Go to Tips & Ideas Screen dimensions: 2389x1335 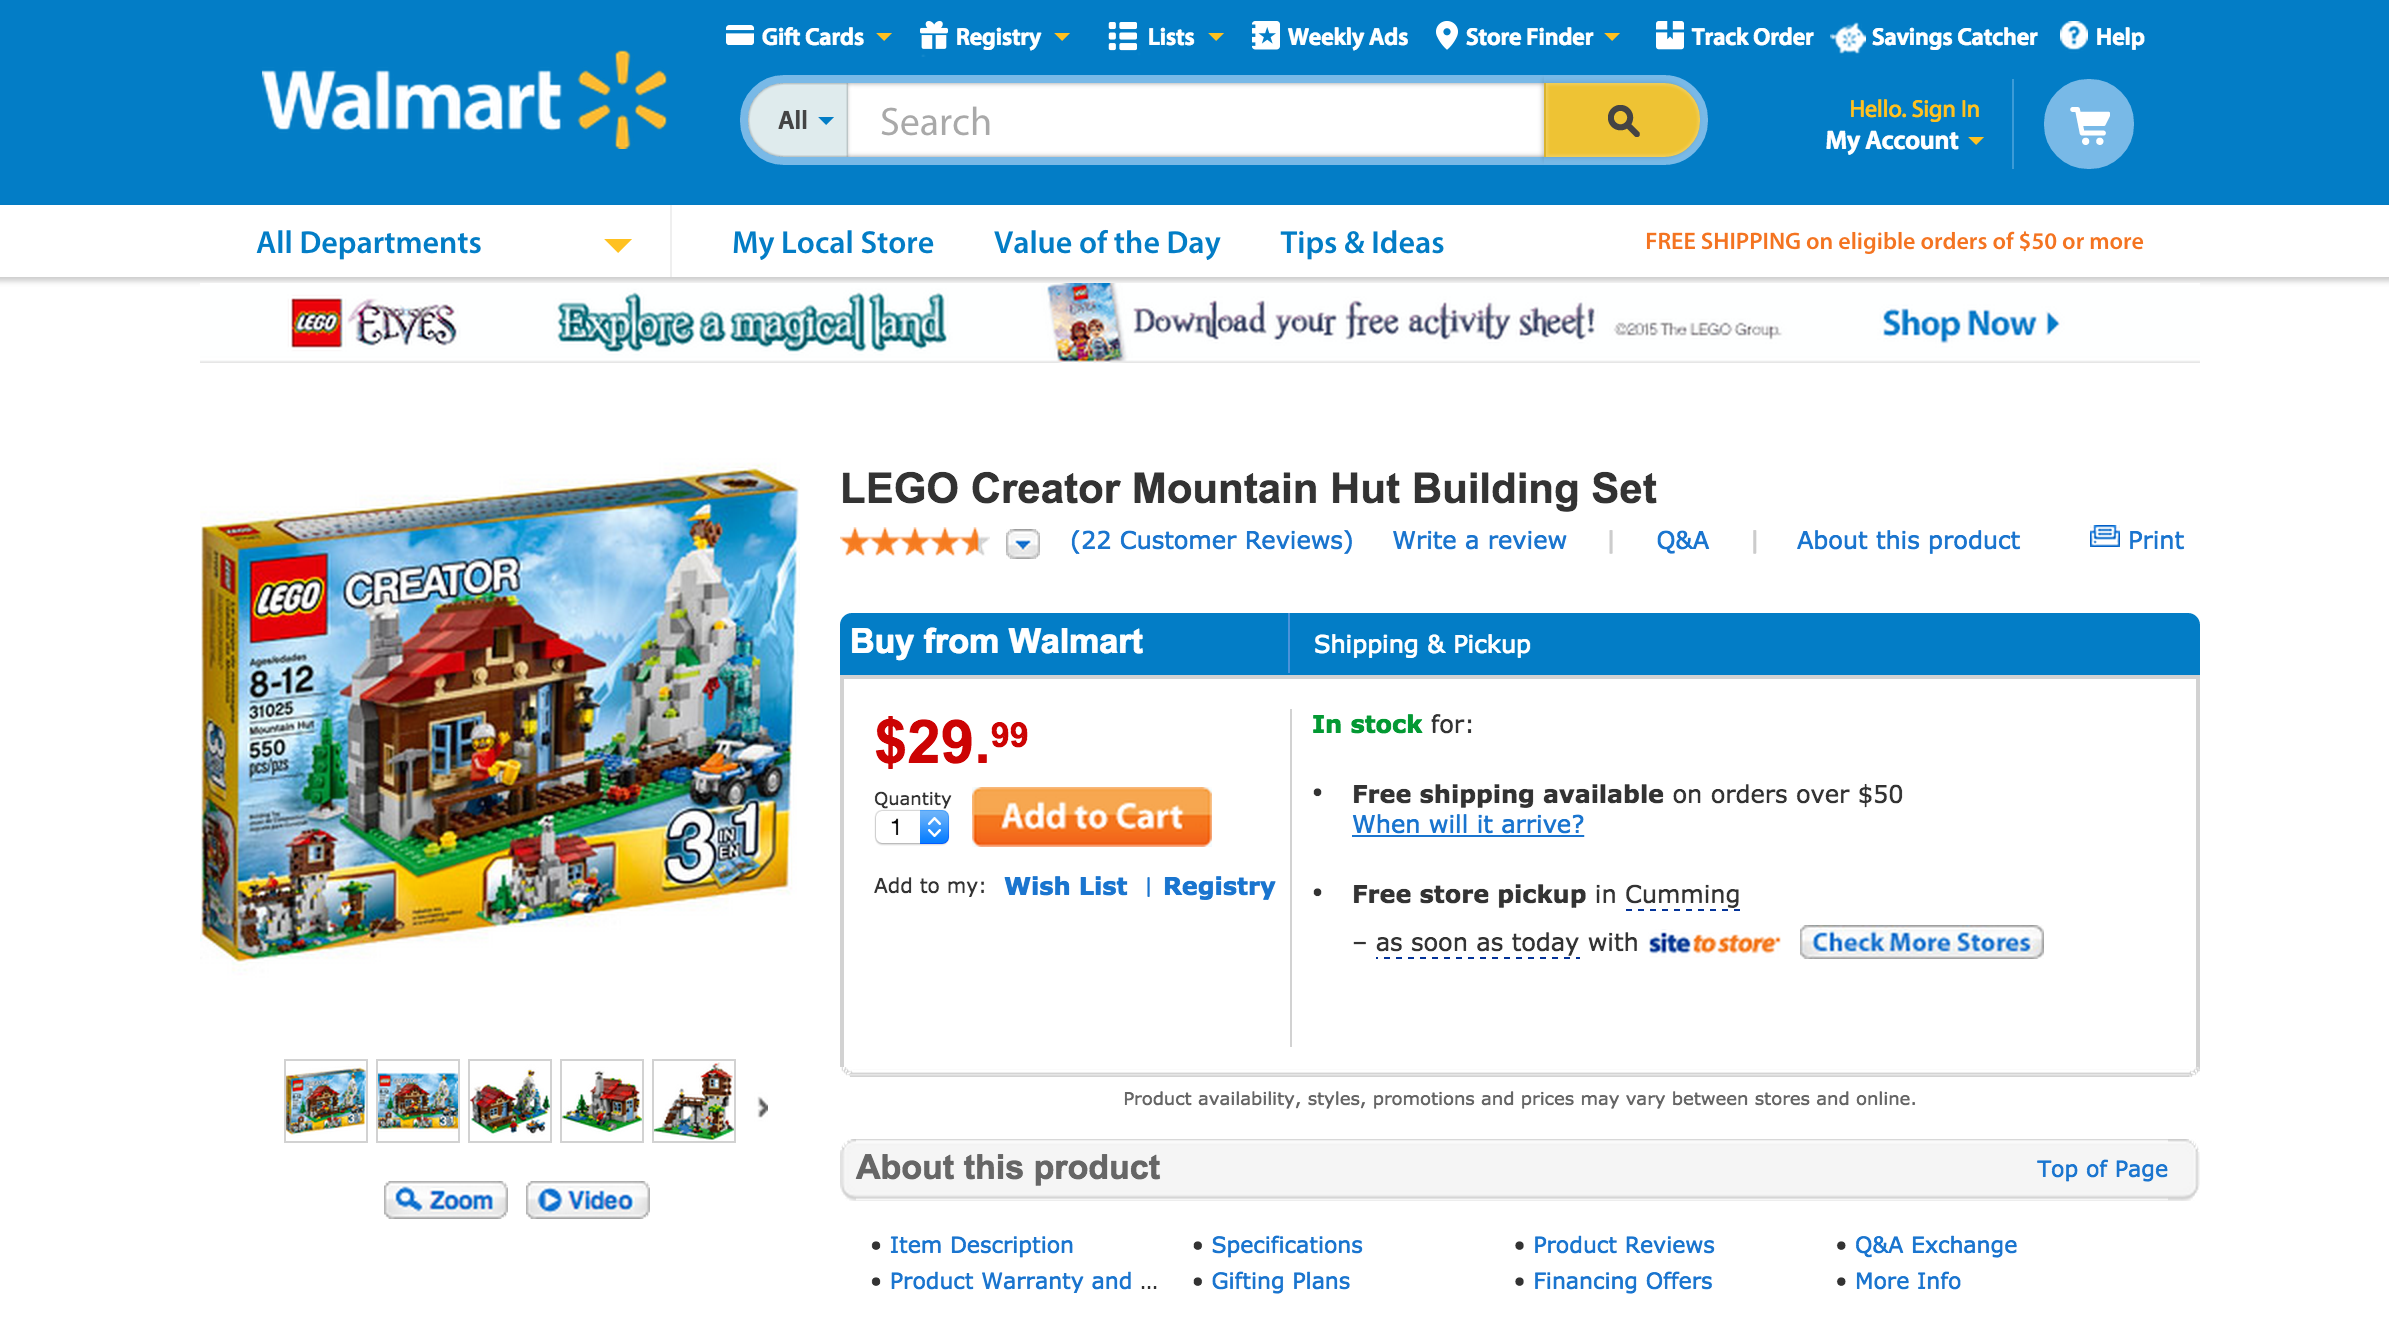(x=1361, y=243)
